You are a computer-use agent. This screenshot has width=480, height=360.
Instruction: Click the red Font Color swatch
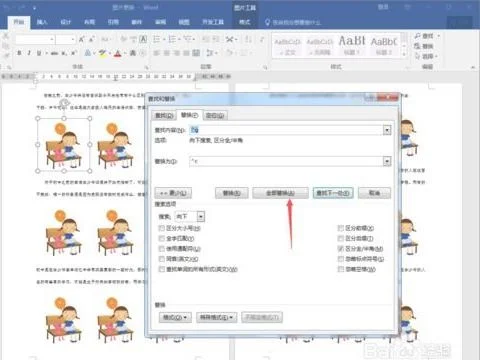tap(117, 53)
